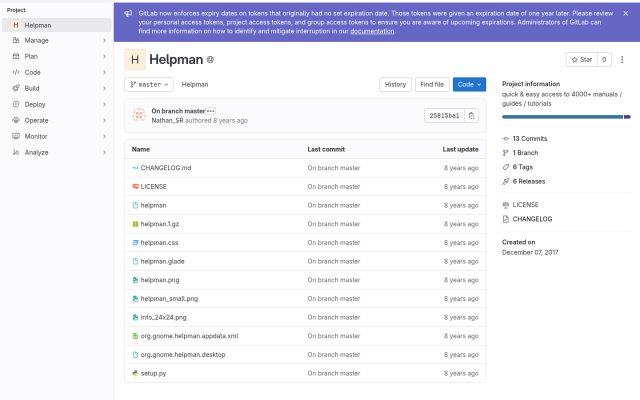
Task: Open the documentation link in banner
Action: [x=372, y=31]
